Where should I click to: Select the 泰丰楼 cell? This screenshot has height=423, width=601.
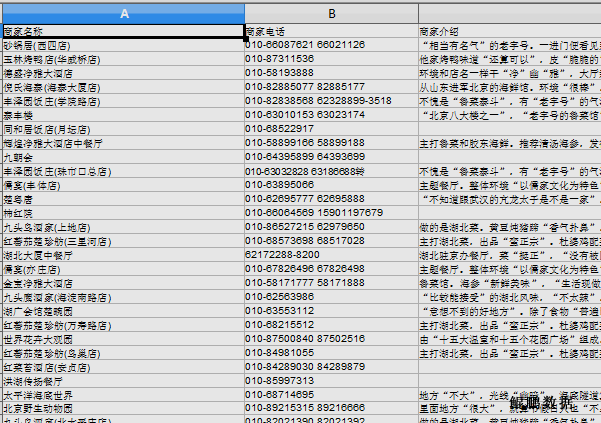[123, 115]
